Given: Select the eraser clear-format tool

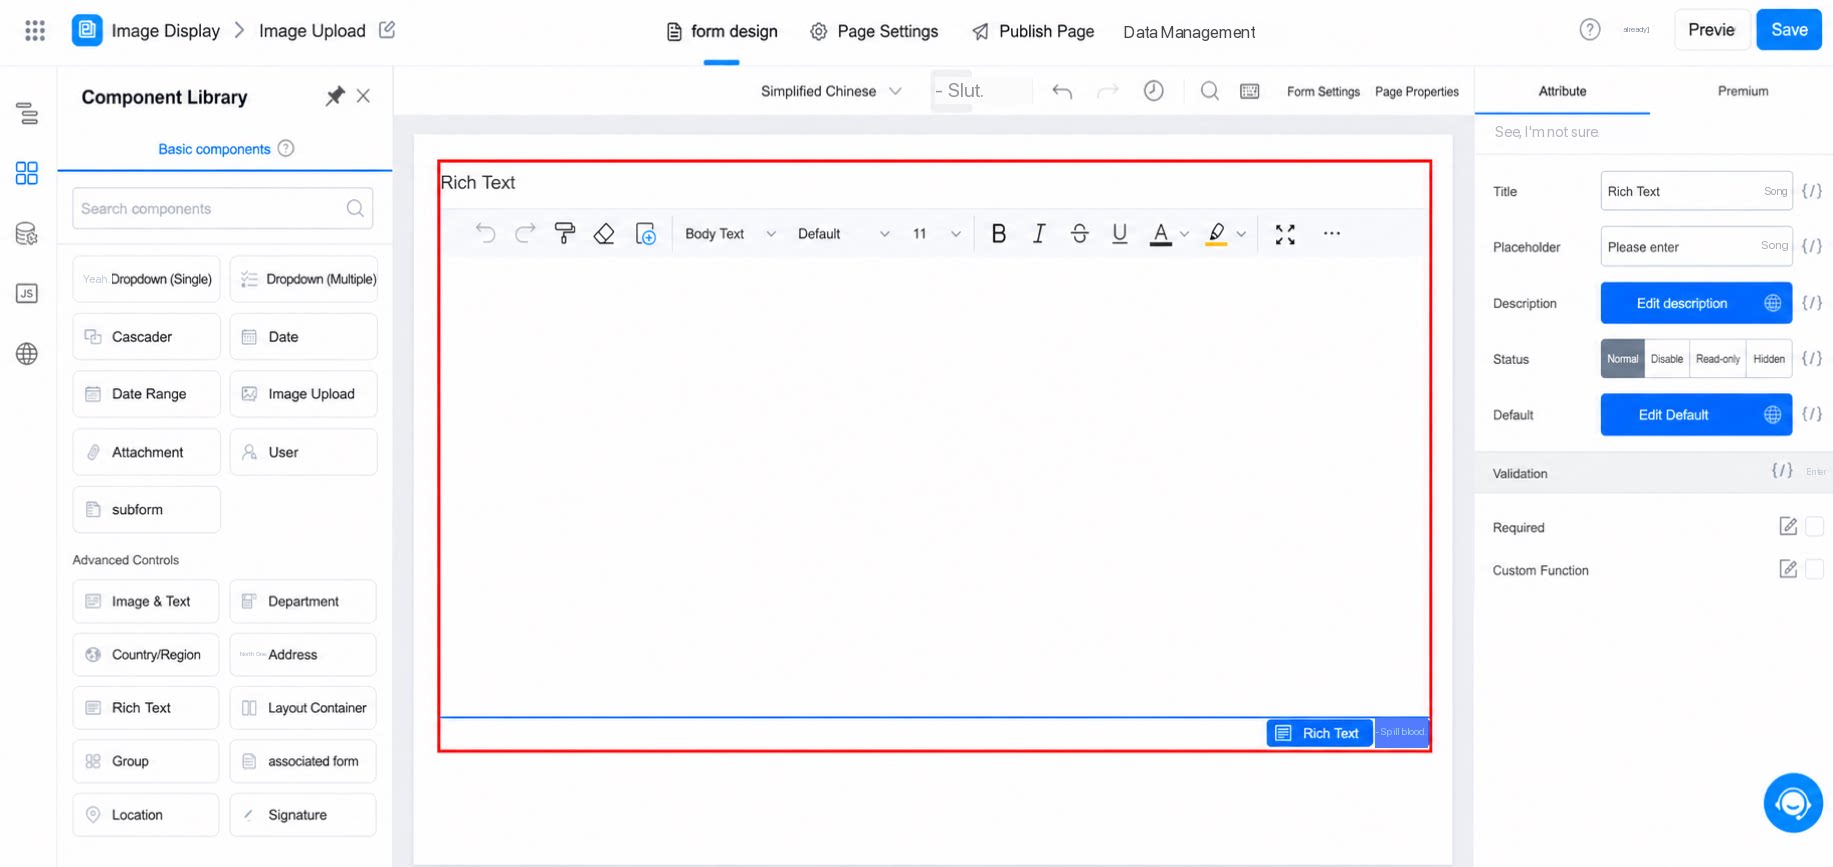Looking at the screenshot, I should (x=604, y=233).
